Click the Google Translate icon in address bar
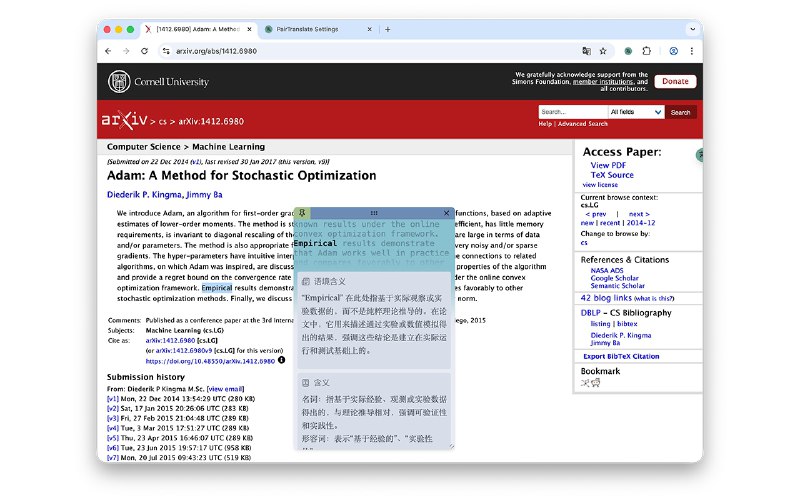 [x=587, y=50]
